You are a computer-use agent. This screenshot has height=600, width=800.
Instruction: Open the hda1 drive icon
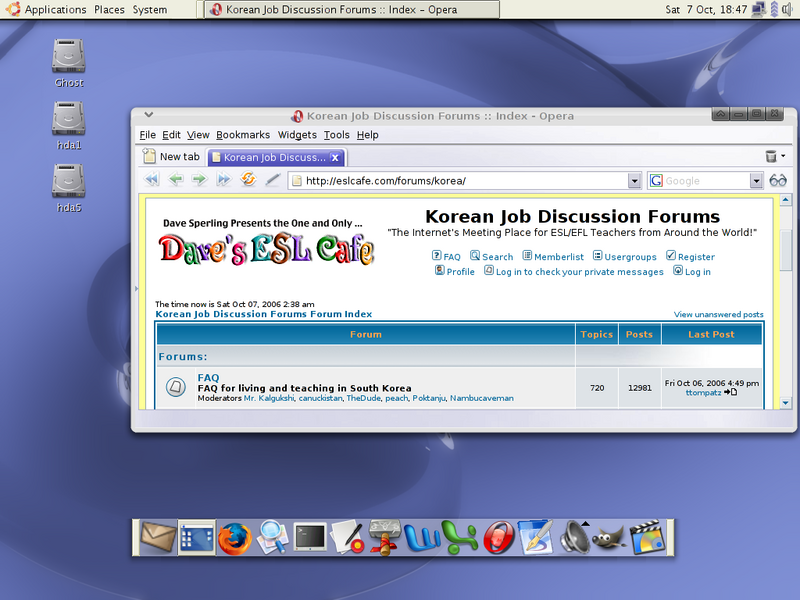tap(68, 126)
